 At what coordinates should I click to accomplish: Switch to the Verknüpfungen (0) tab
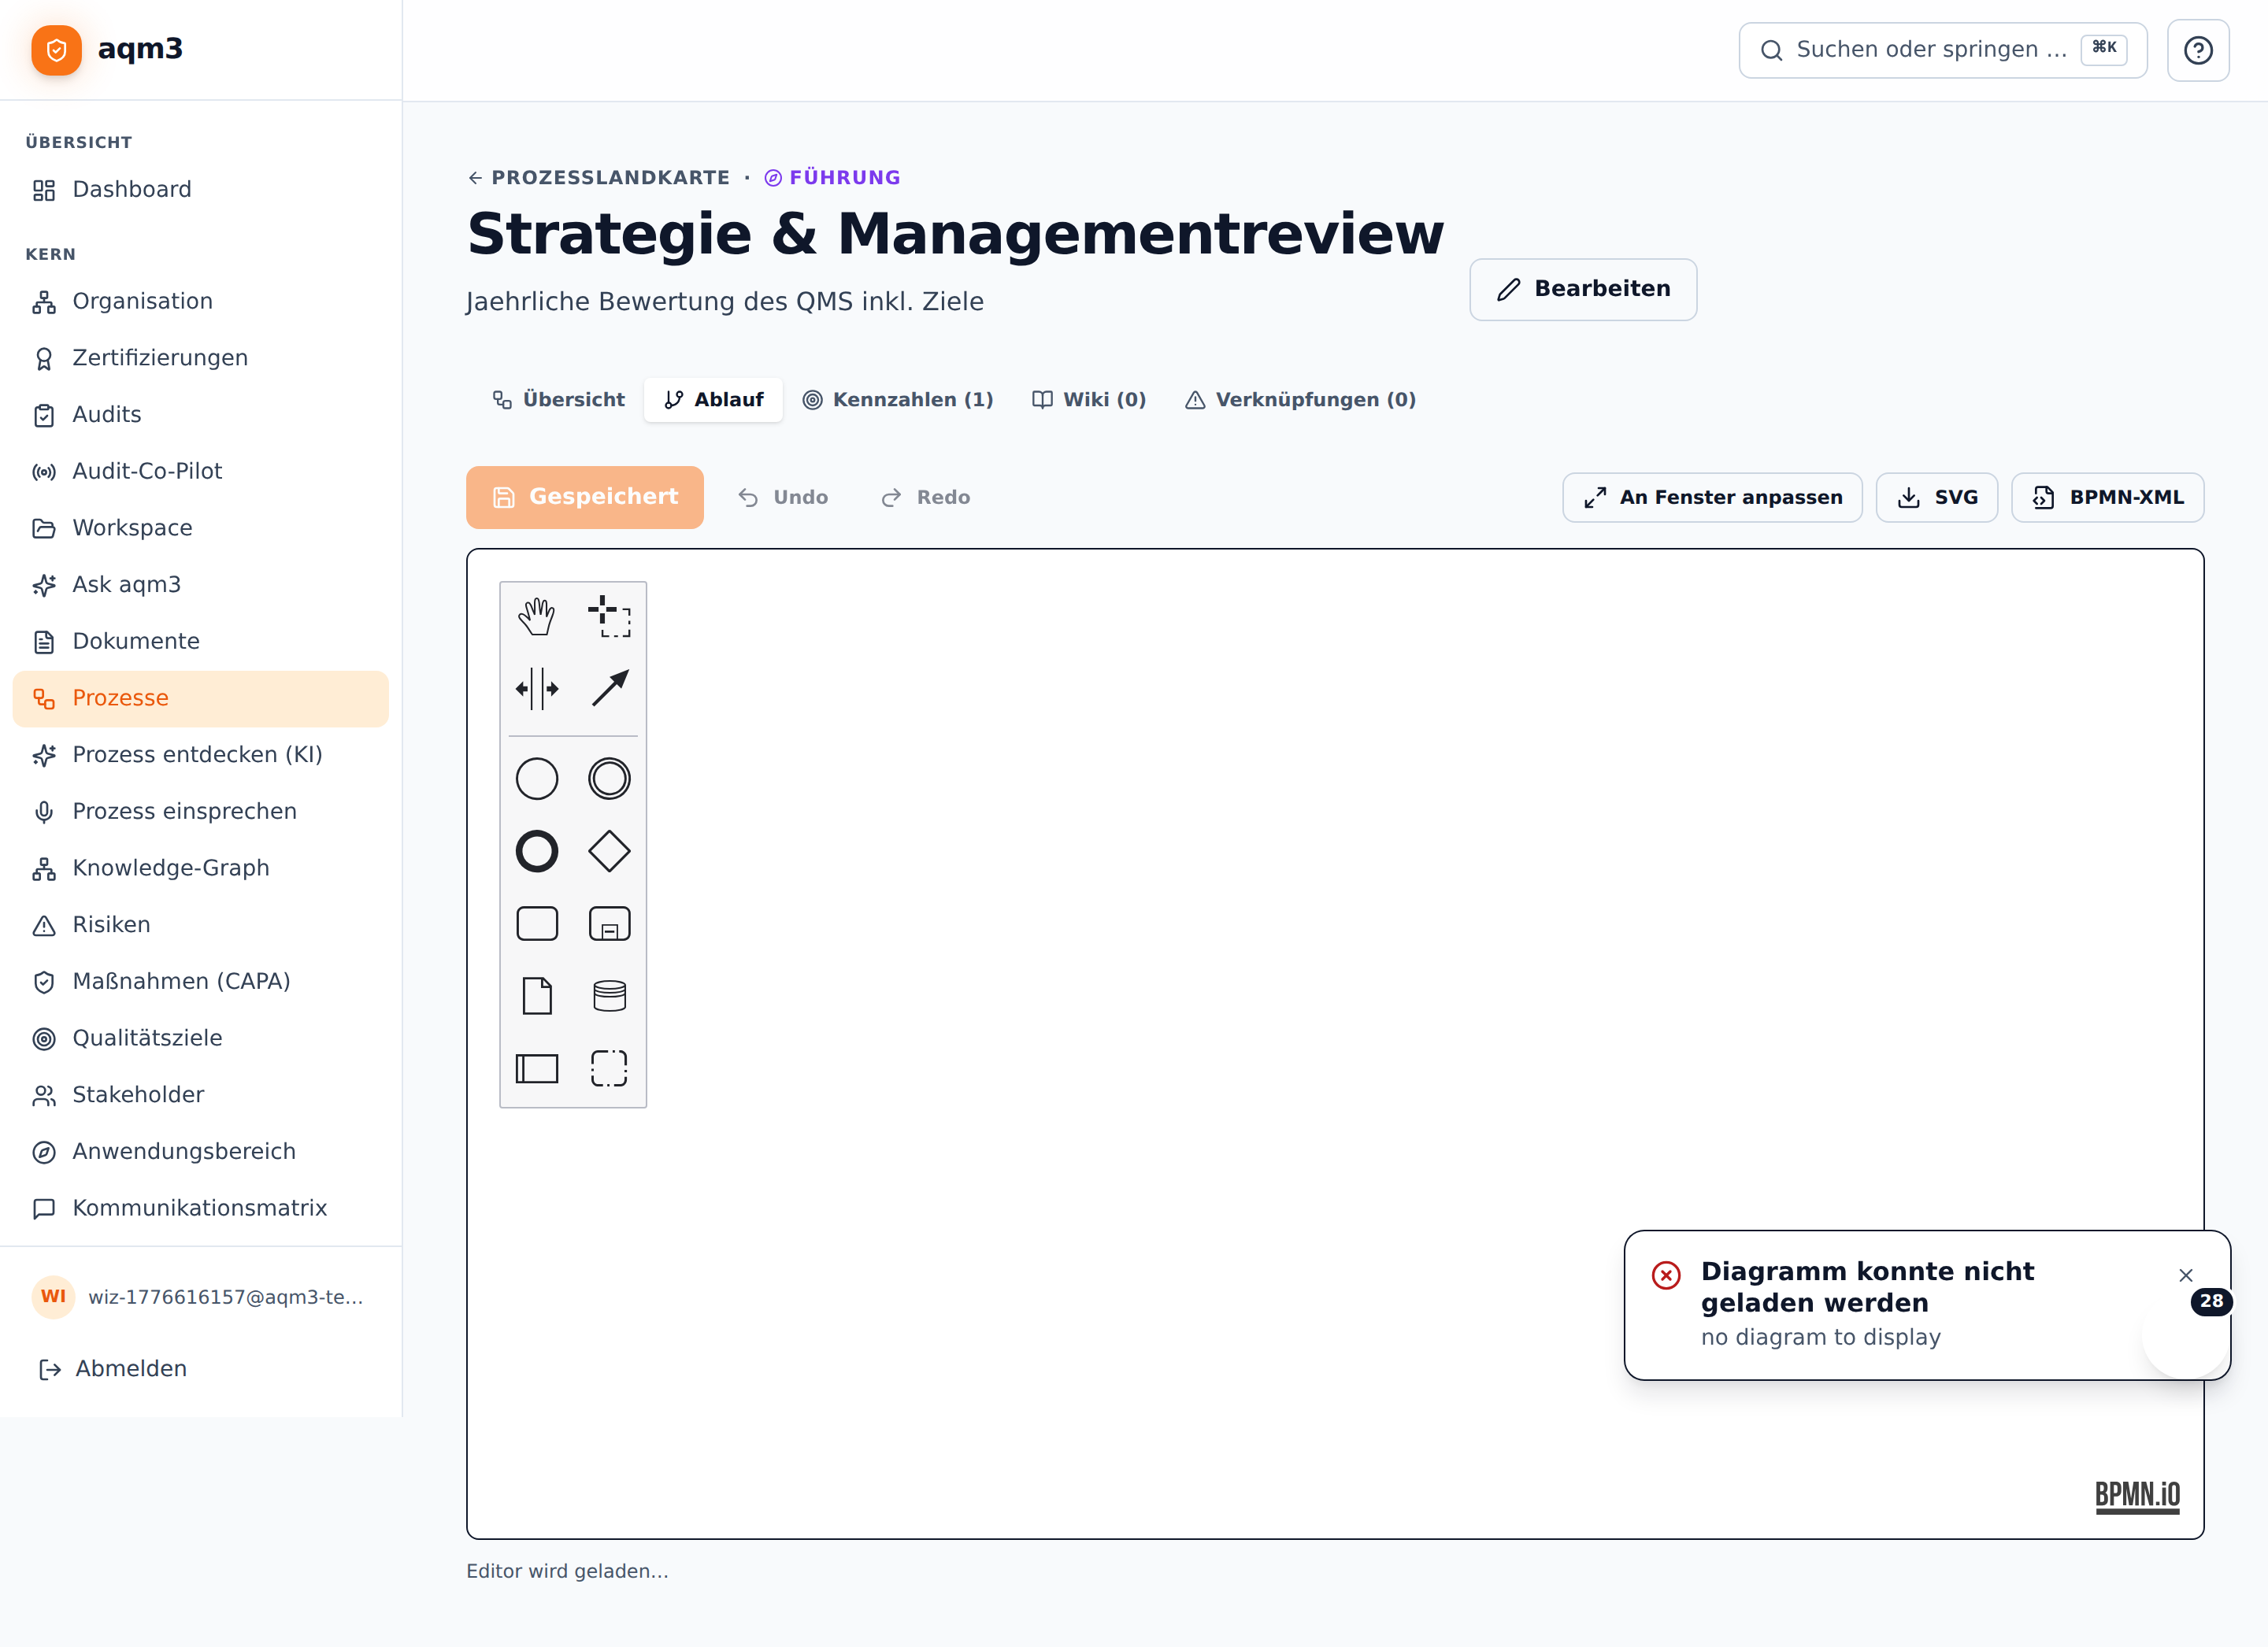pos(1300,400)
